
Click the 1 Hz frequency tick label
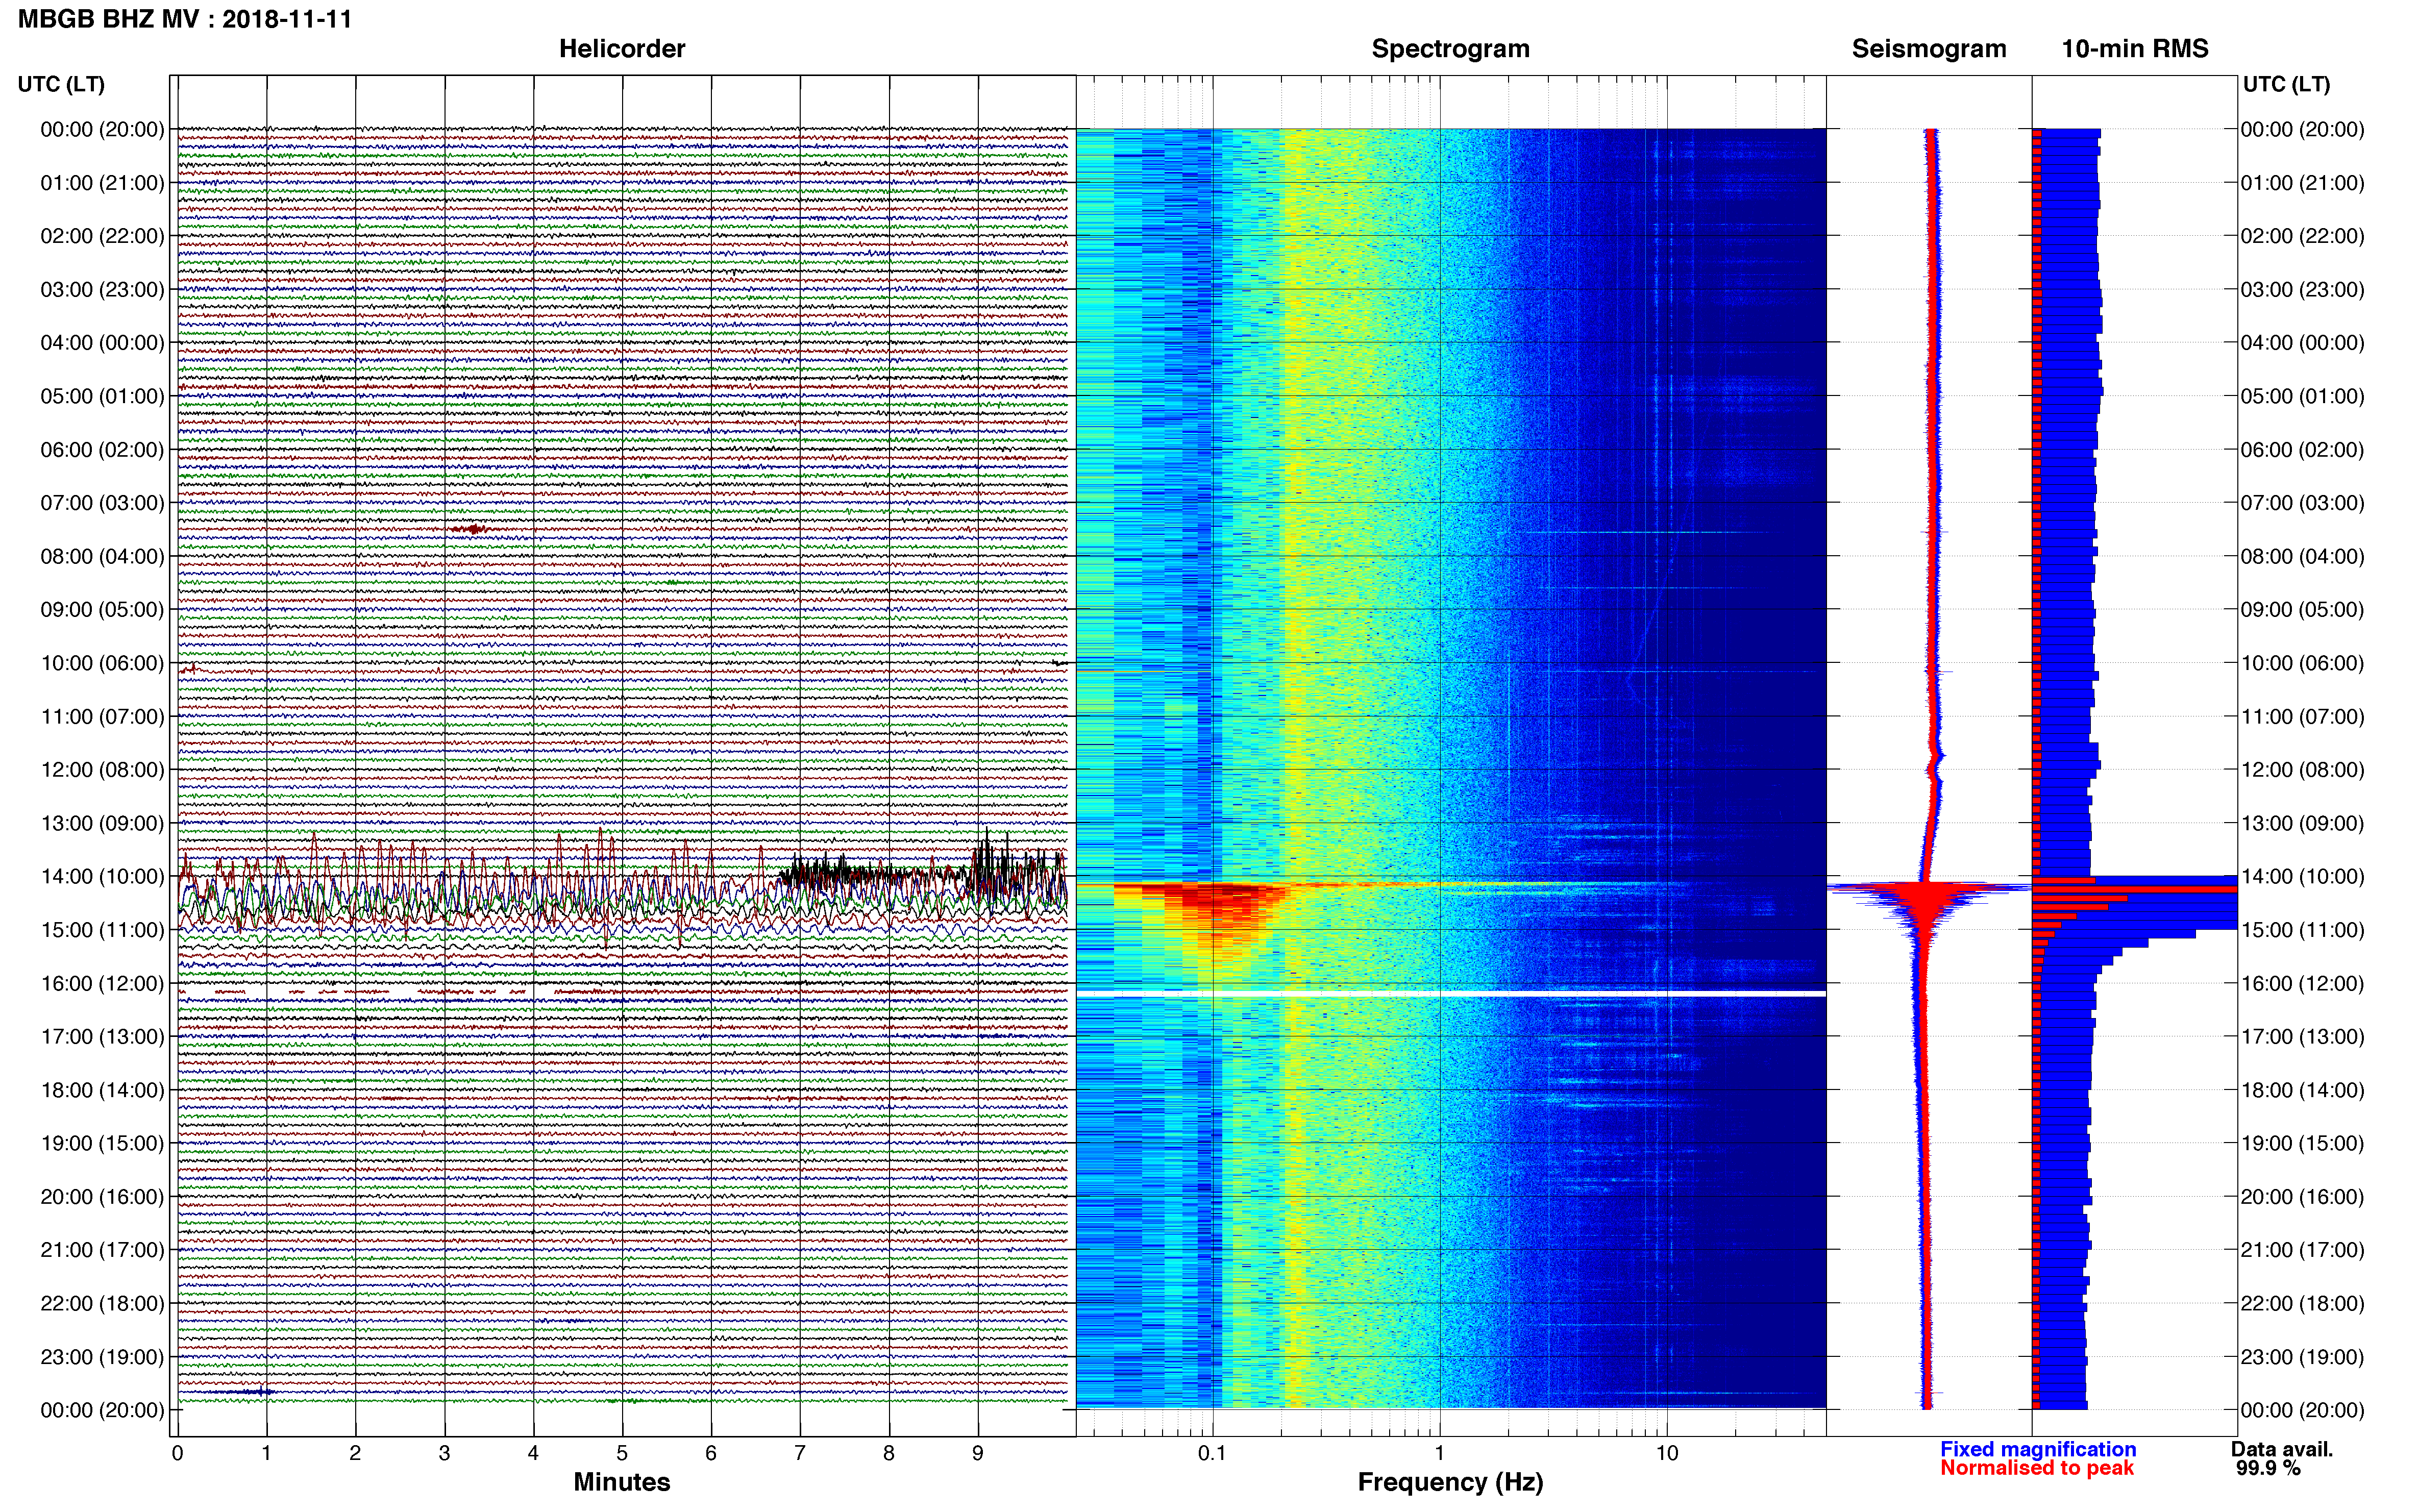click(x=1439, y=1453)
